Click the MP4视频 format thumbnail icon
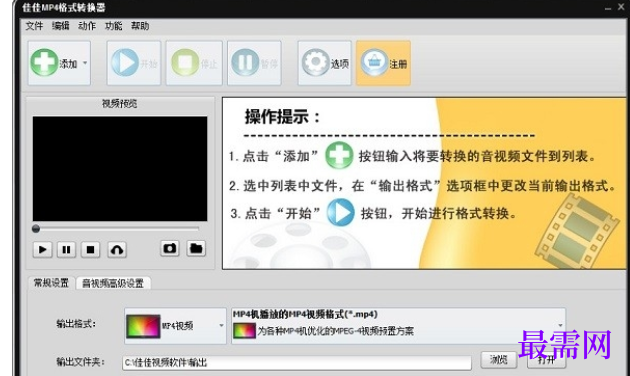The width and height of the screenshot is (630, 376). tap(143, 326)
